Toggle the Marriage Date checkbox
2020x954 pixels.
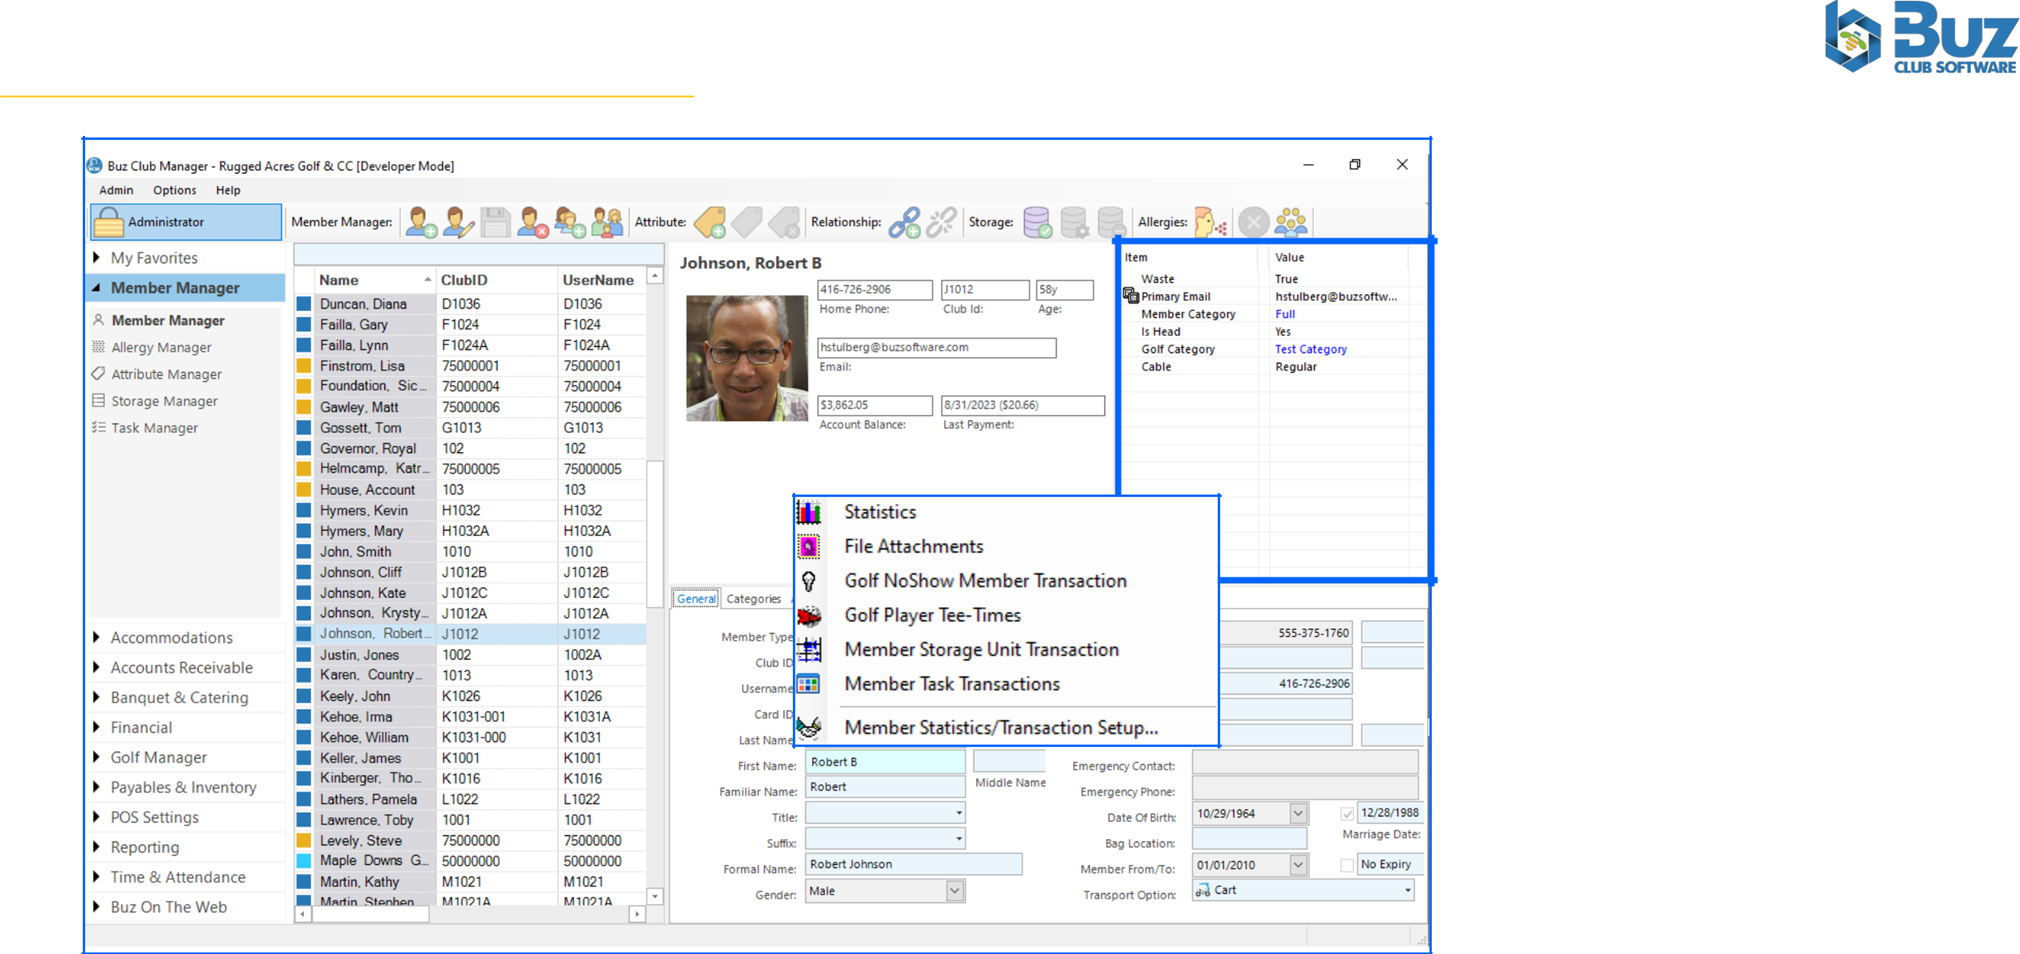[1347, 814]
